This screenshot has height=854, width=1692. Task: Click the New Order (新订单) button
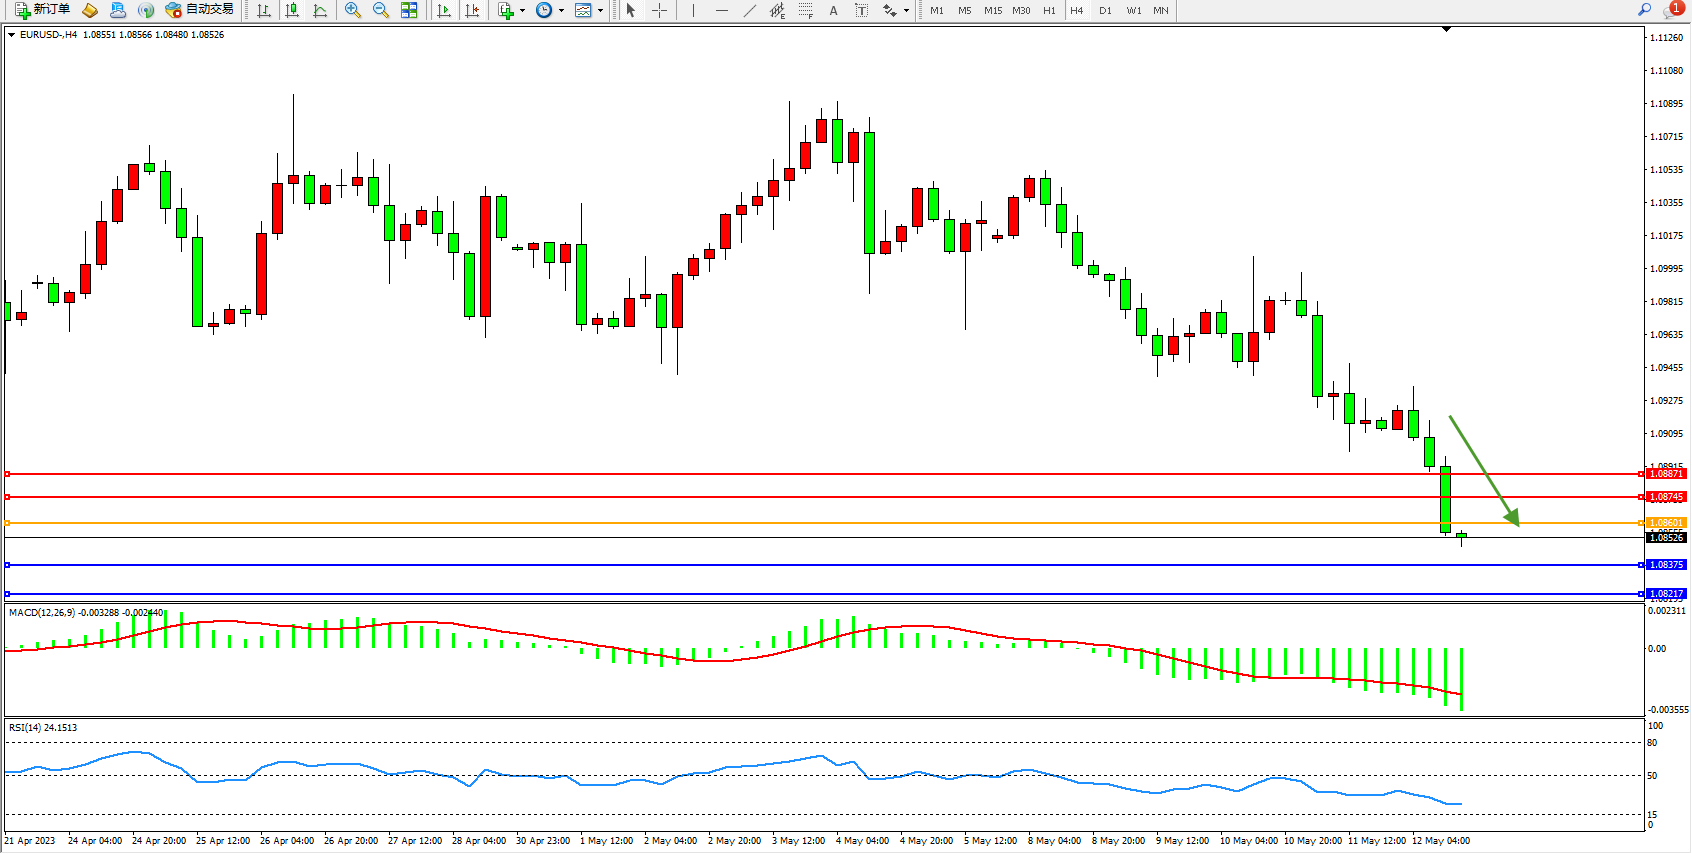42,10
